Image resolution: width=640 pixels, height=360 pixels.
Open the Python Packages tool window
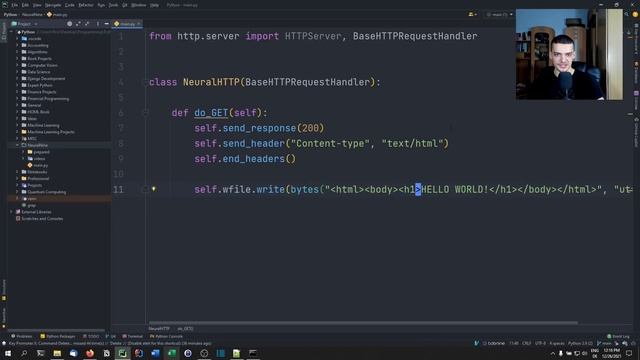[x=58, y=336]
